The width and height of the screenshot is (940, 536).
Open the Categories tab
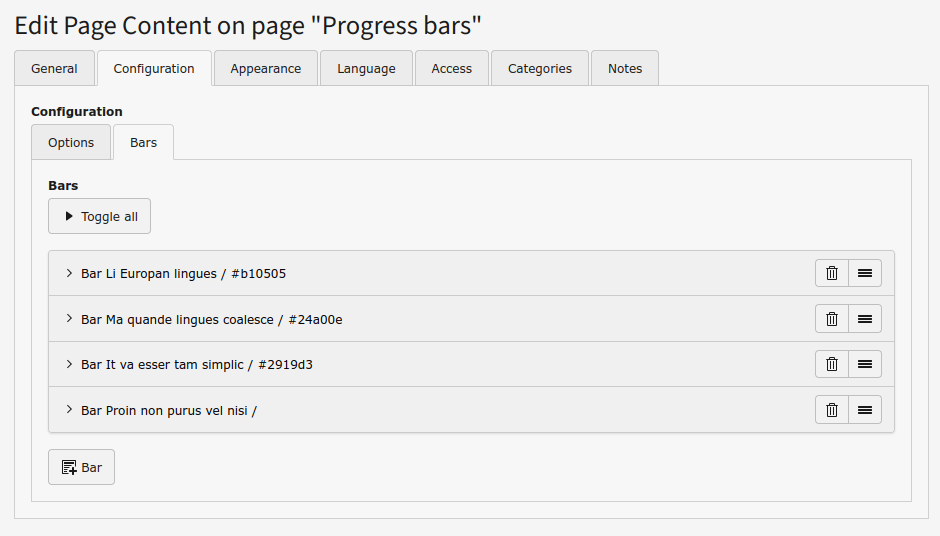(540, 69)
